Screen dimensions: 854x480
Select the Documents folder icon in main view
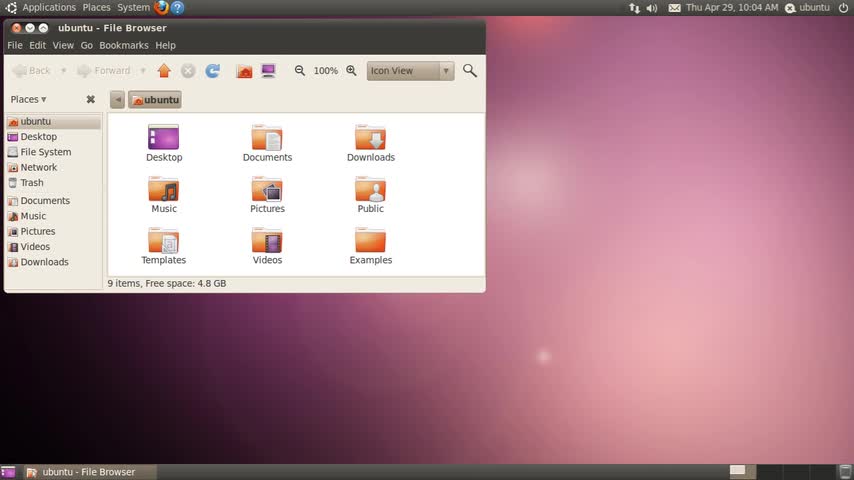(x=267, y=137)
